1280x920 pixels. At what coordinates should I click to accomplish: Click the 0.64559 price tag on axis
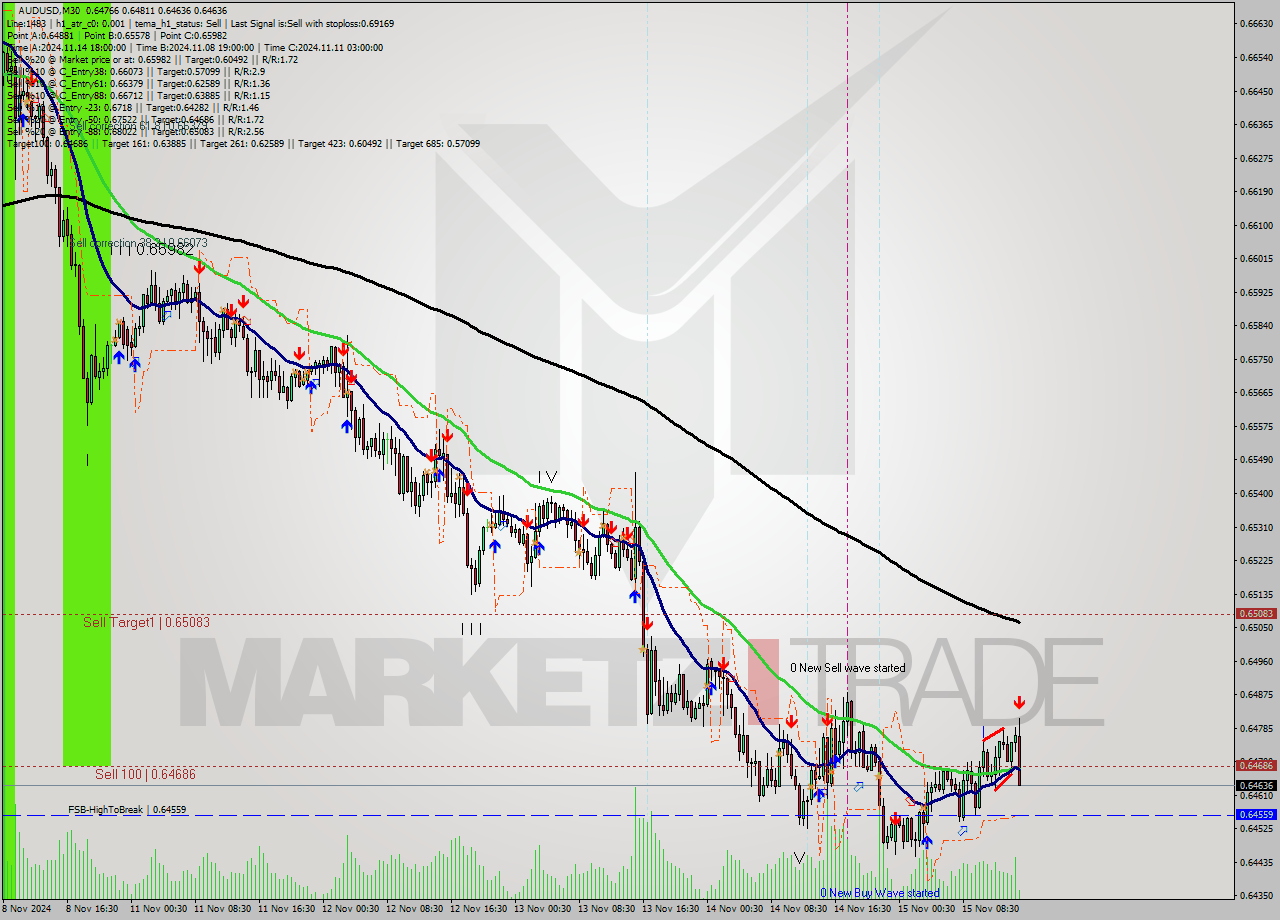coord(1255,815)
